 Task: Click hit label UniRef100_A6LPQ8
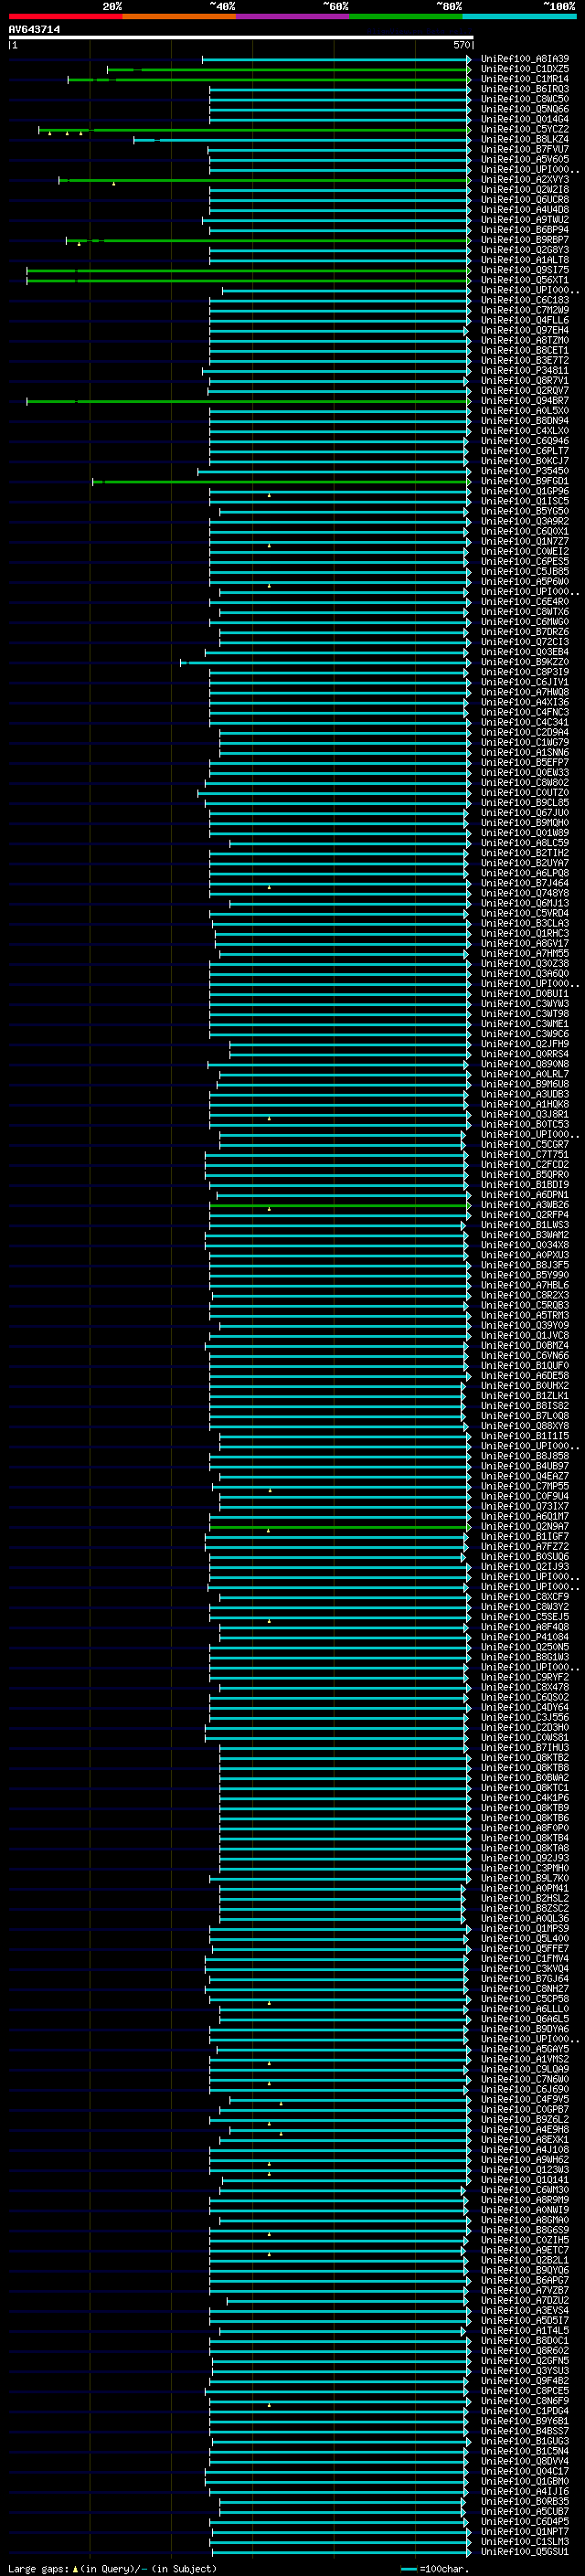click(524, 873)
